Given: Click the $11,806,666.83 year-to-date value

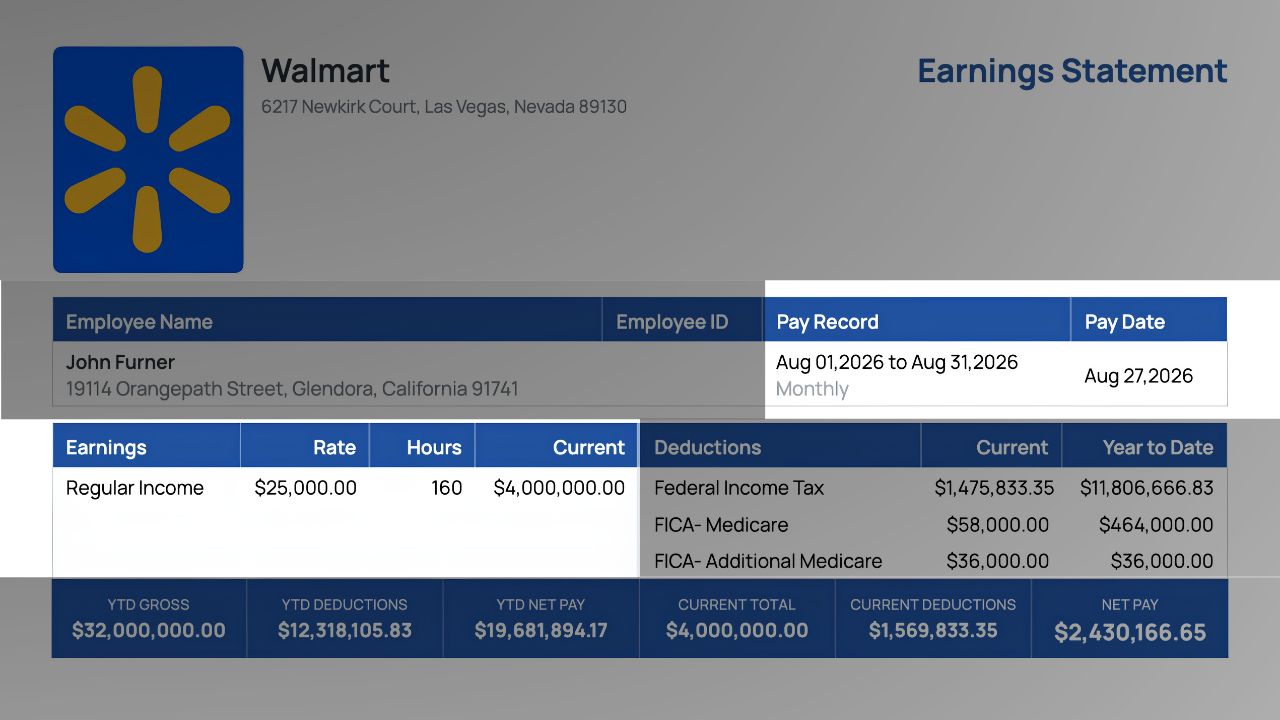Looking at the screenshot, I should pos(1147,488).
